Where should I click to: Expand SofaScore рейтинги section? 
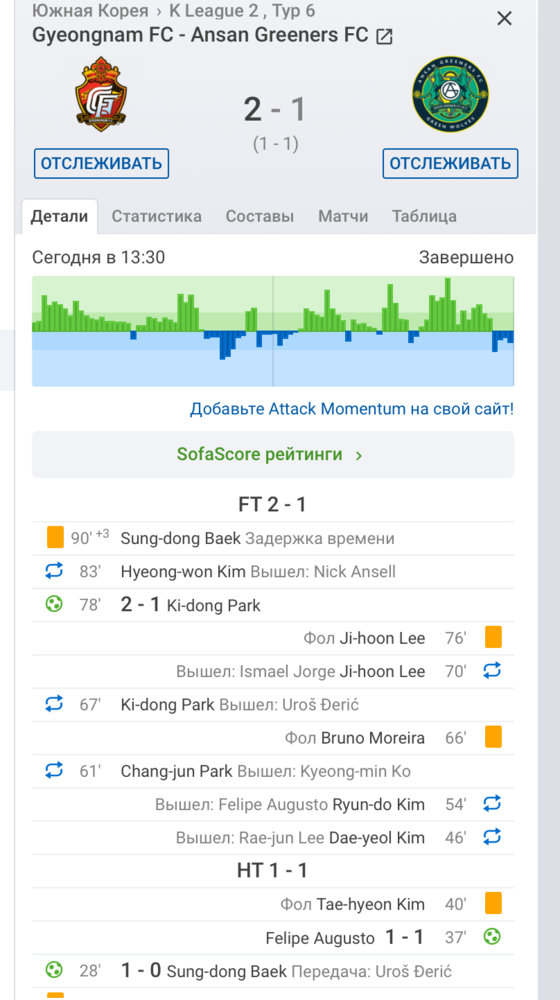point(273,455)
